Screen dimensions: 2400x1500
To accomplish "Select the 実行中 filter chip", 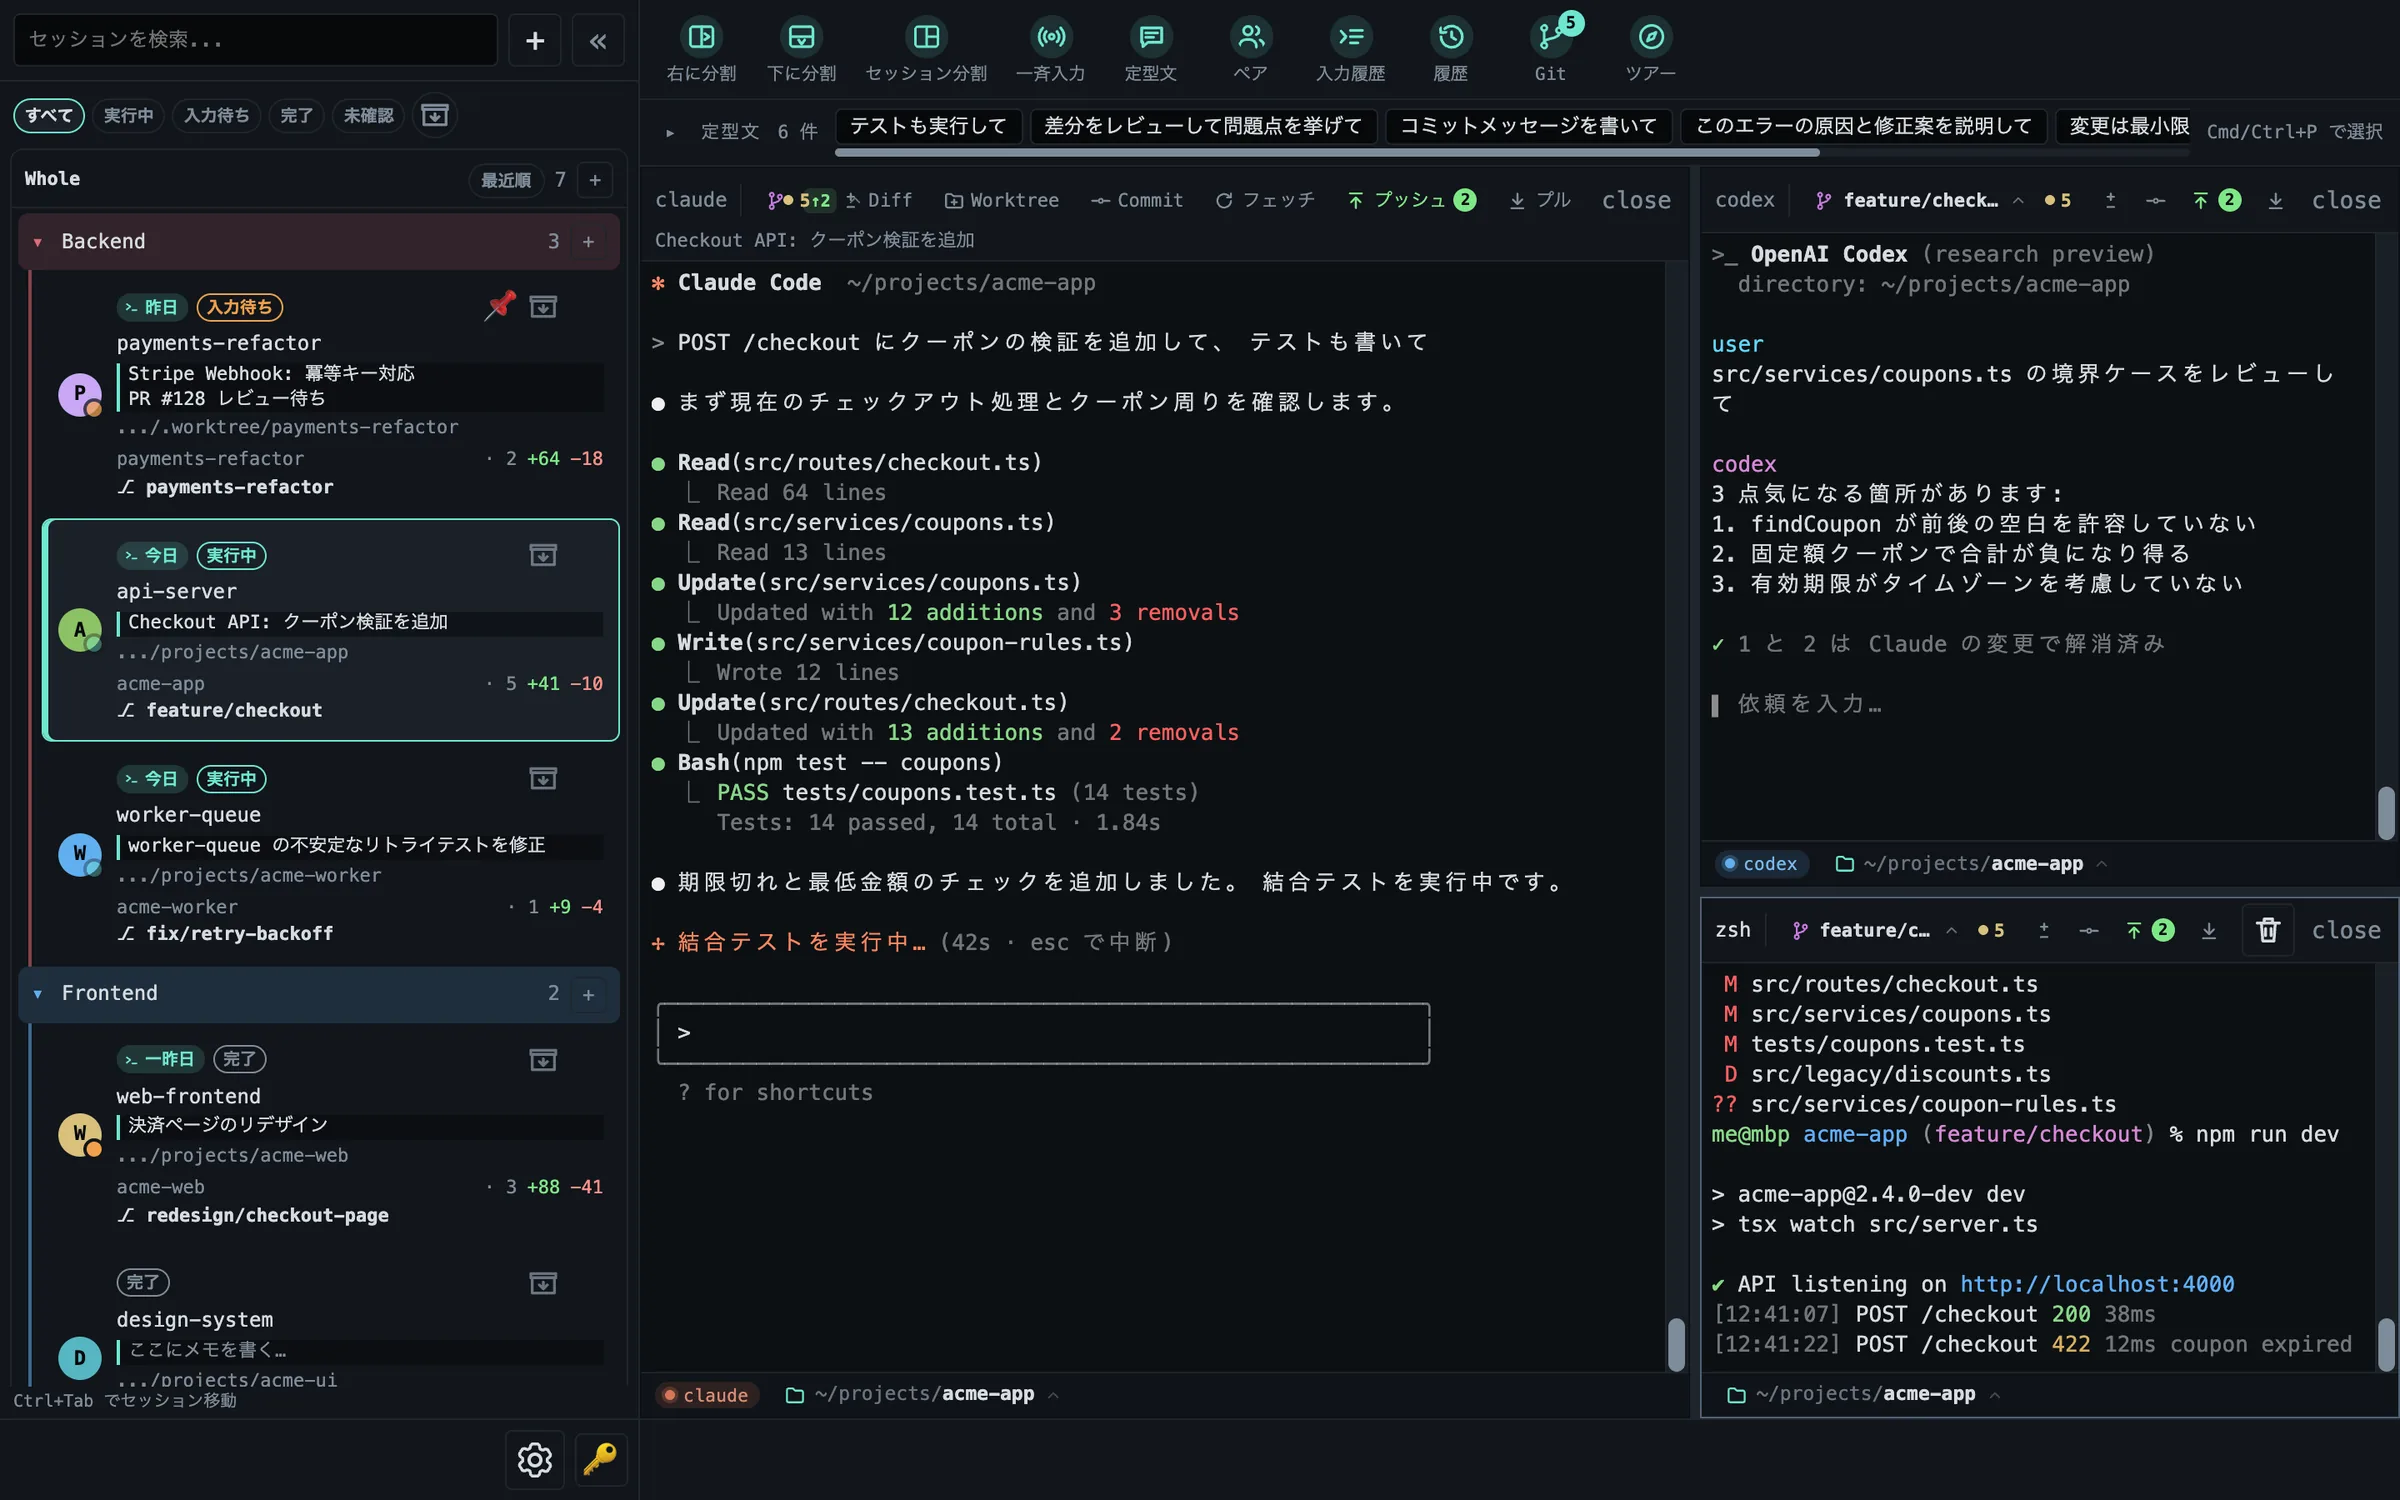I will point(129,115).
